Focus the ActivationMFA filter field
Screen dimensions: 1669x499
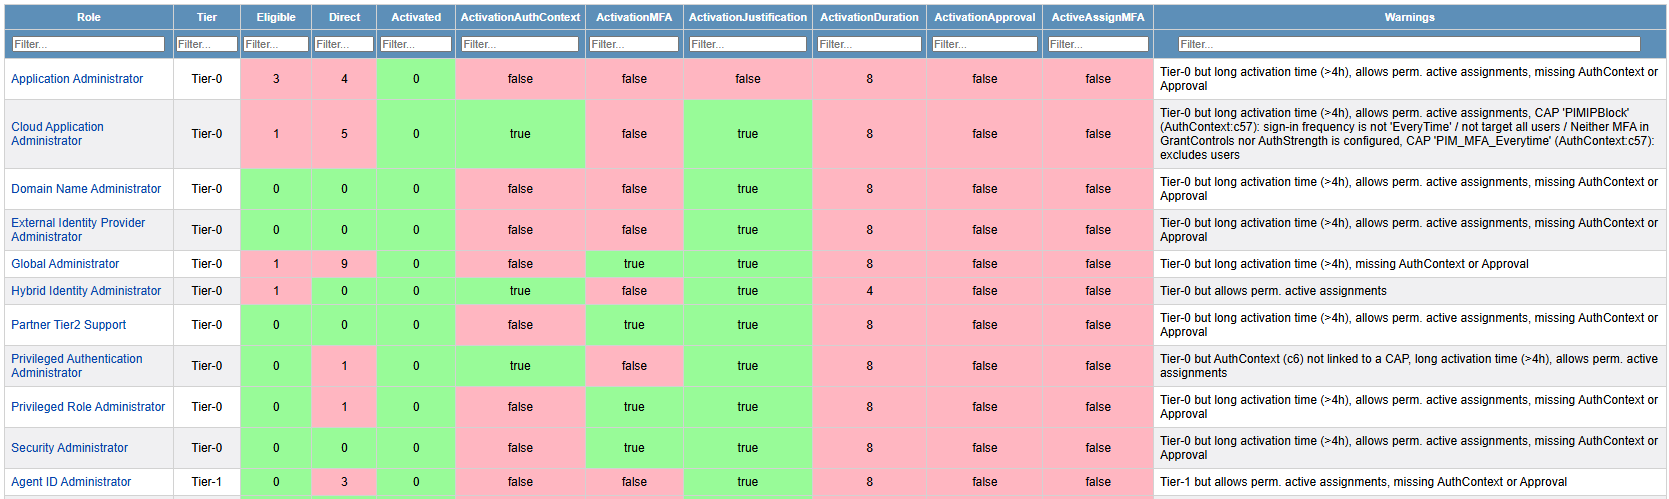(634, 44)
